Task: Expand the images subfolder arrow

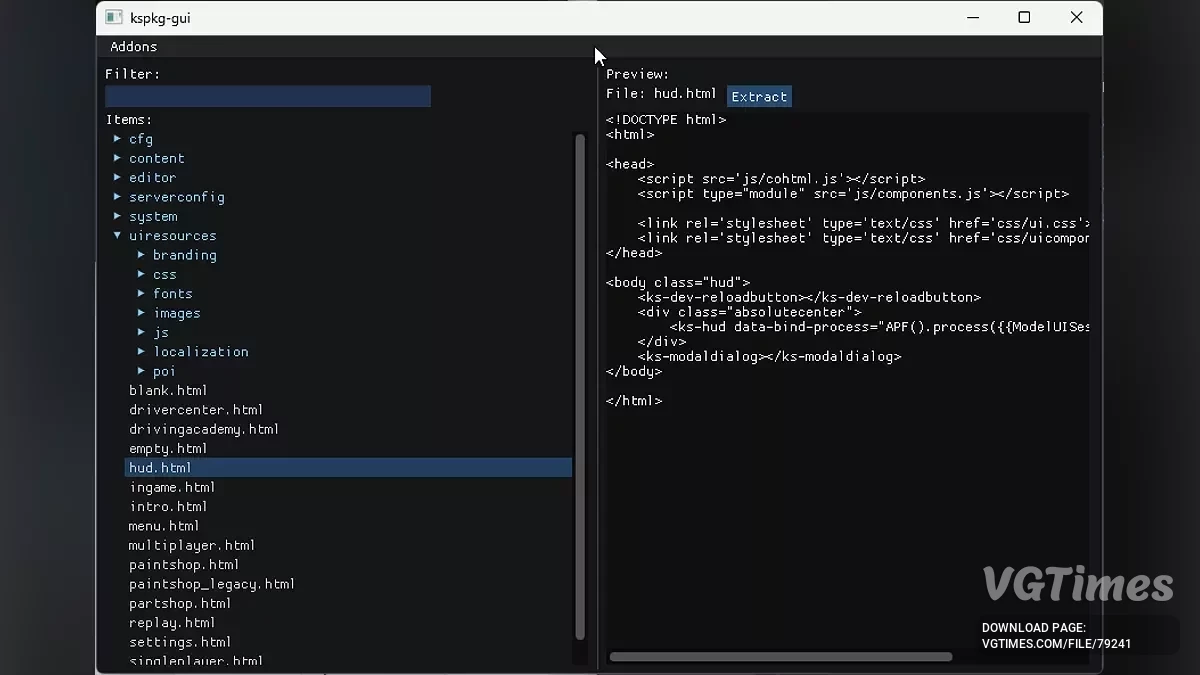Action: (141, 313)
